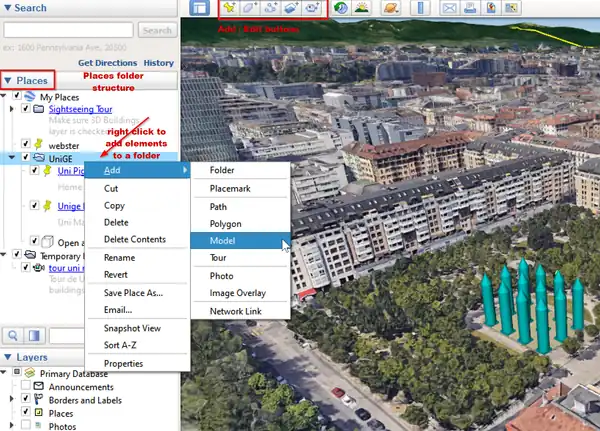The height and width of the screenshot is (431, 600).
Task: Expand the Sightseeing Tour folder
Action: [13, 109]
